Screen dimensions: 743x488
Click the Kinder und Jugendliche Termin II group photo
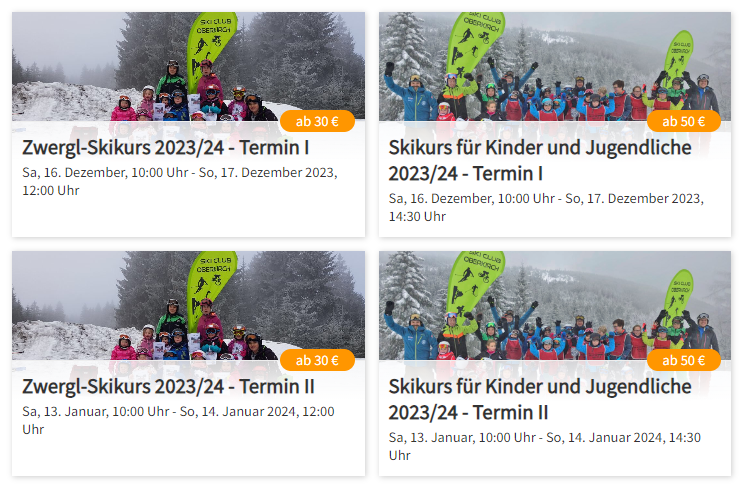pyautogui.click(x=555, y=306)
